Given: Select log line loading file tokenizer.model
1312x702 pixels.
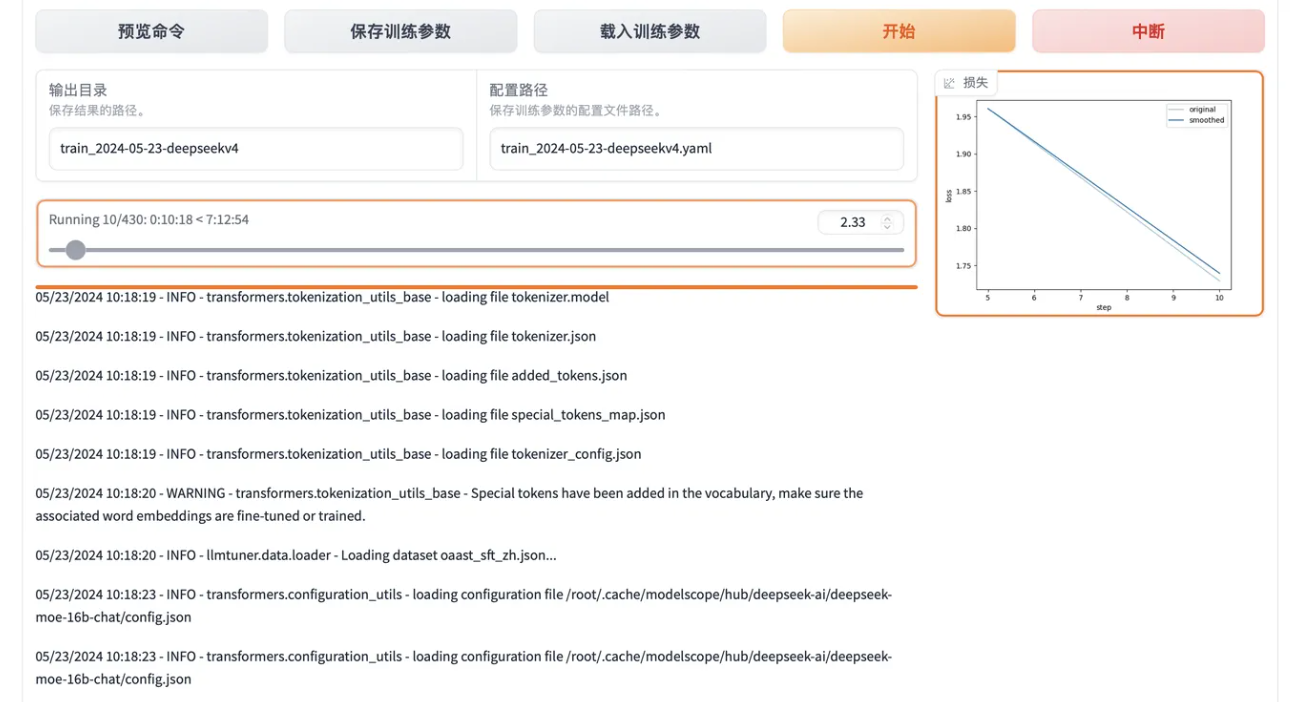Looking at the screenshot, I should pyautogui.click(x=322, y=297).
